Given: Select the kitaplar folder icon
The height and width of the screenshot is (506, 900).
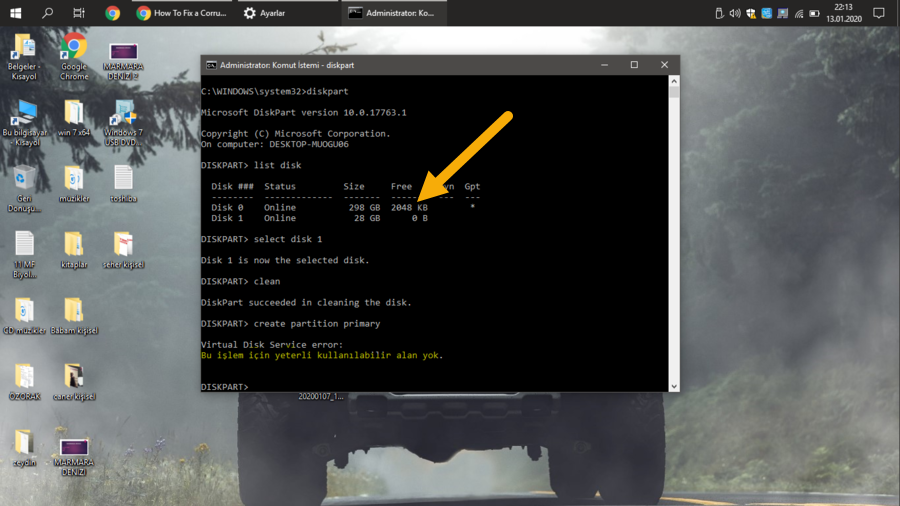Looking at the screenshot, I should point(73,250).
